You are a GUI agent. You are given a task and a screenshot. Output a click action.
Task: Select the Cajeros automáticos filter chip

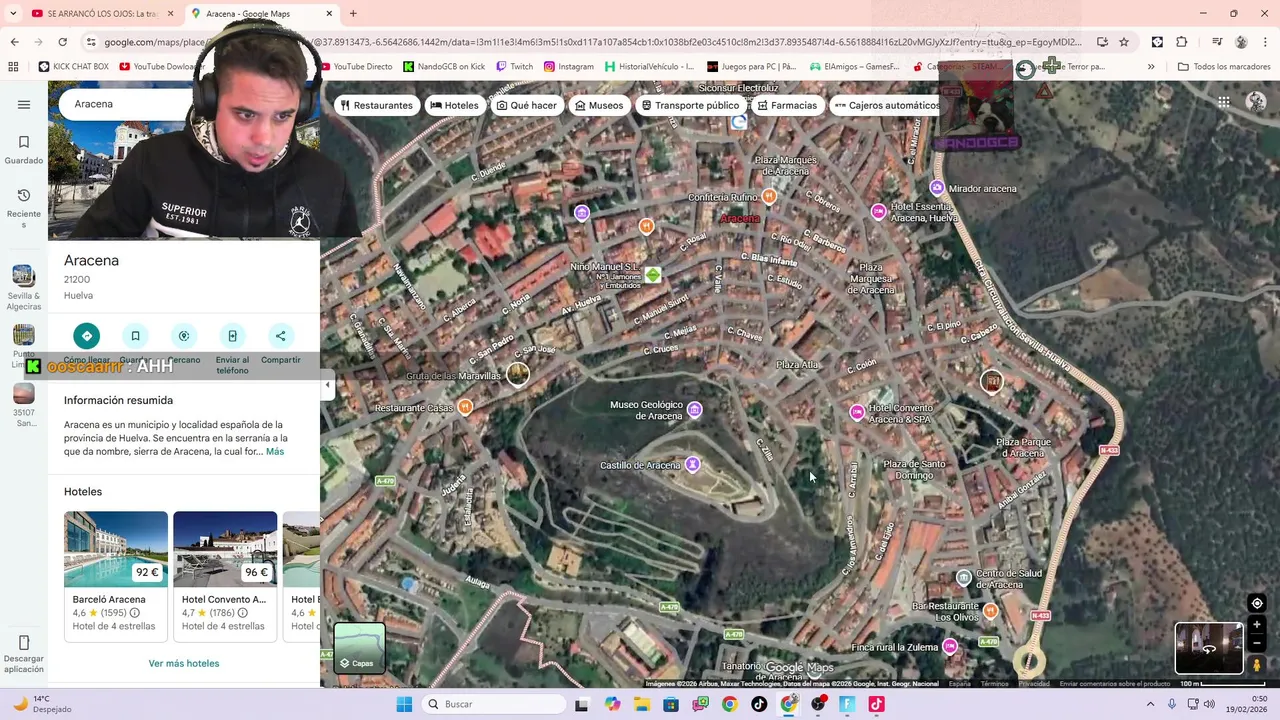pos(887,105)
